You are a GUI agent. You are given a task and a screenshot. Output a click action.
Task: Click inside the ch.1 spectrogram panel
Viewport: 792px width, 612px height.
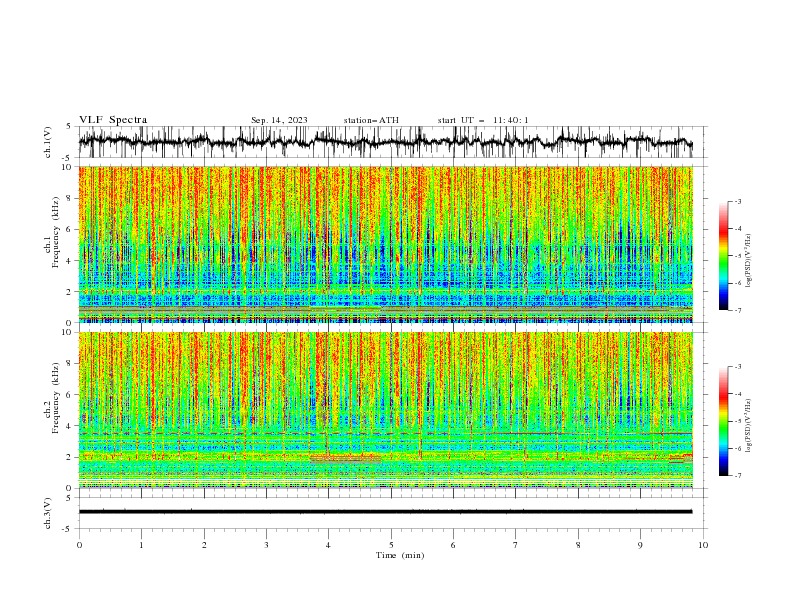386,244
